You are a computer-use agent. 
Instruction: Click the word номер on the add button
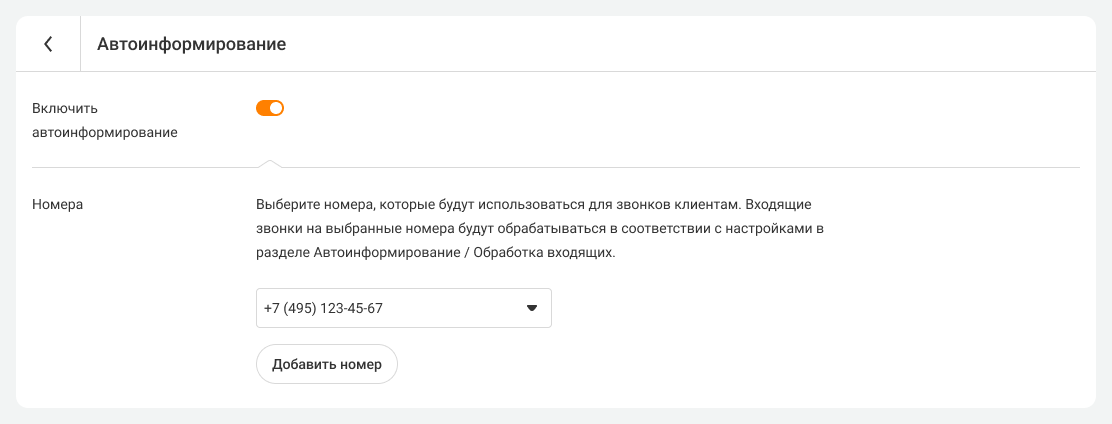(x=361, y=364)
